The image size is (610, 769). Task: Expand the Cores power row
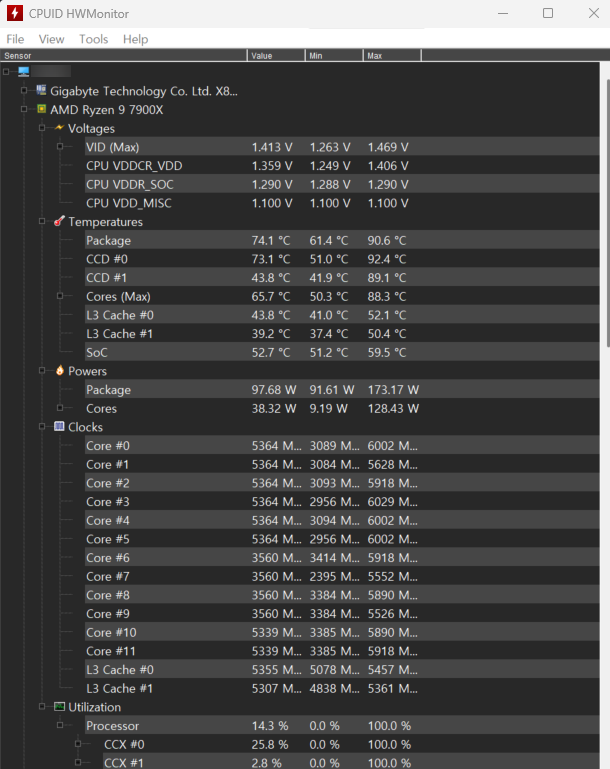click(60, 408)
